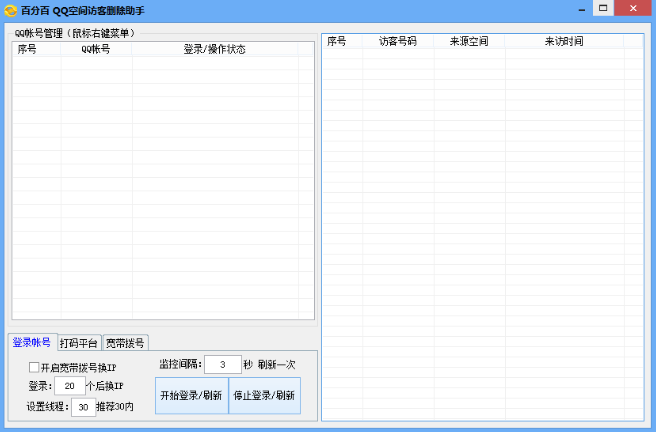Focus the 设置线程 input showing 30

pyautogui.click(x=83, y=407)
